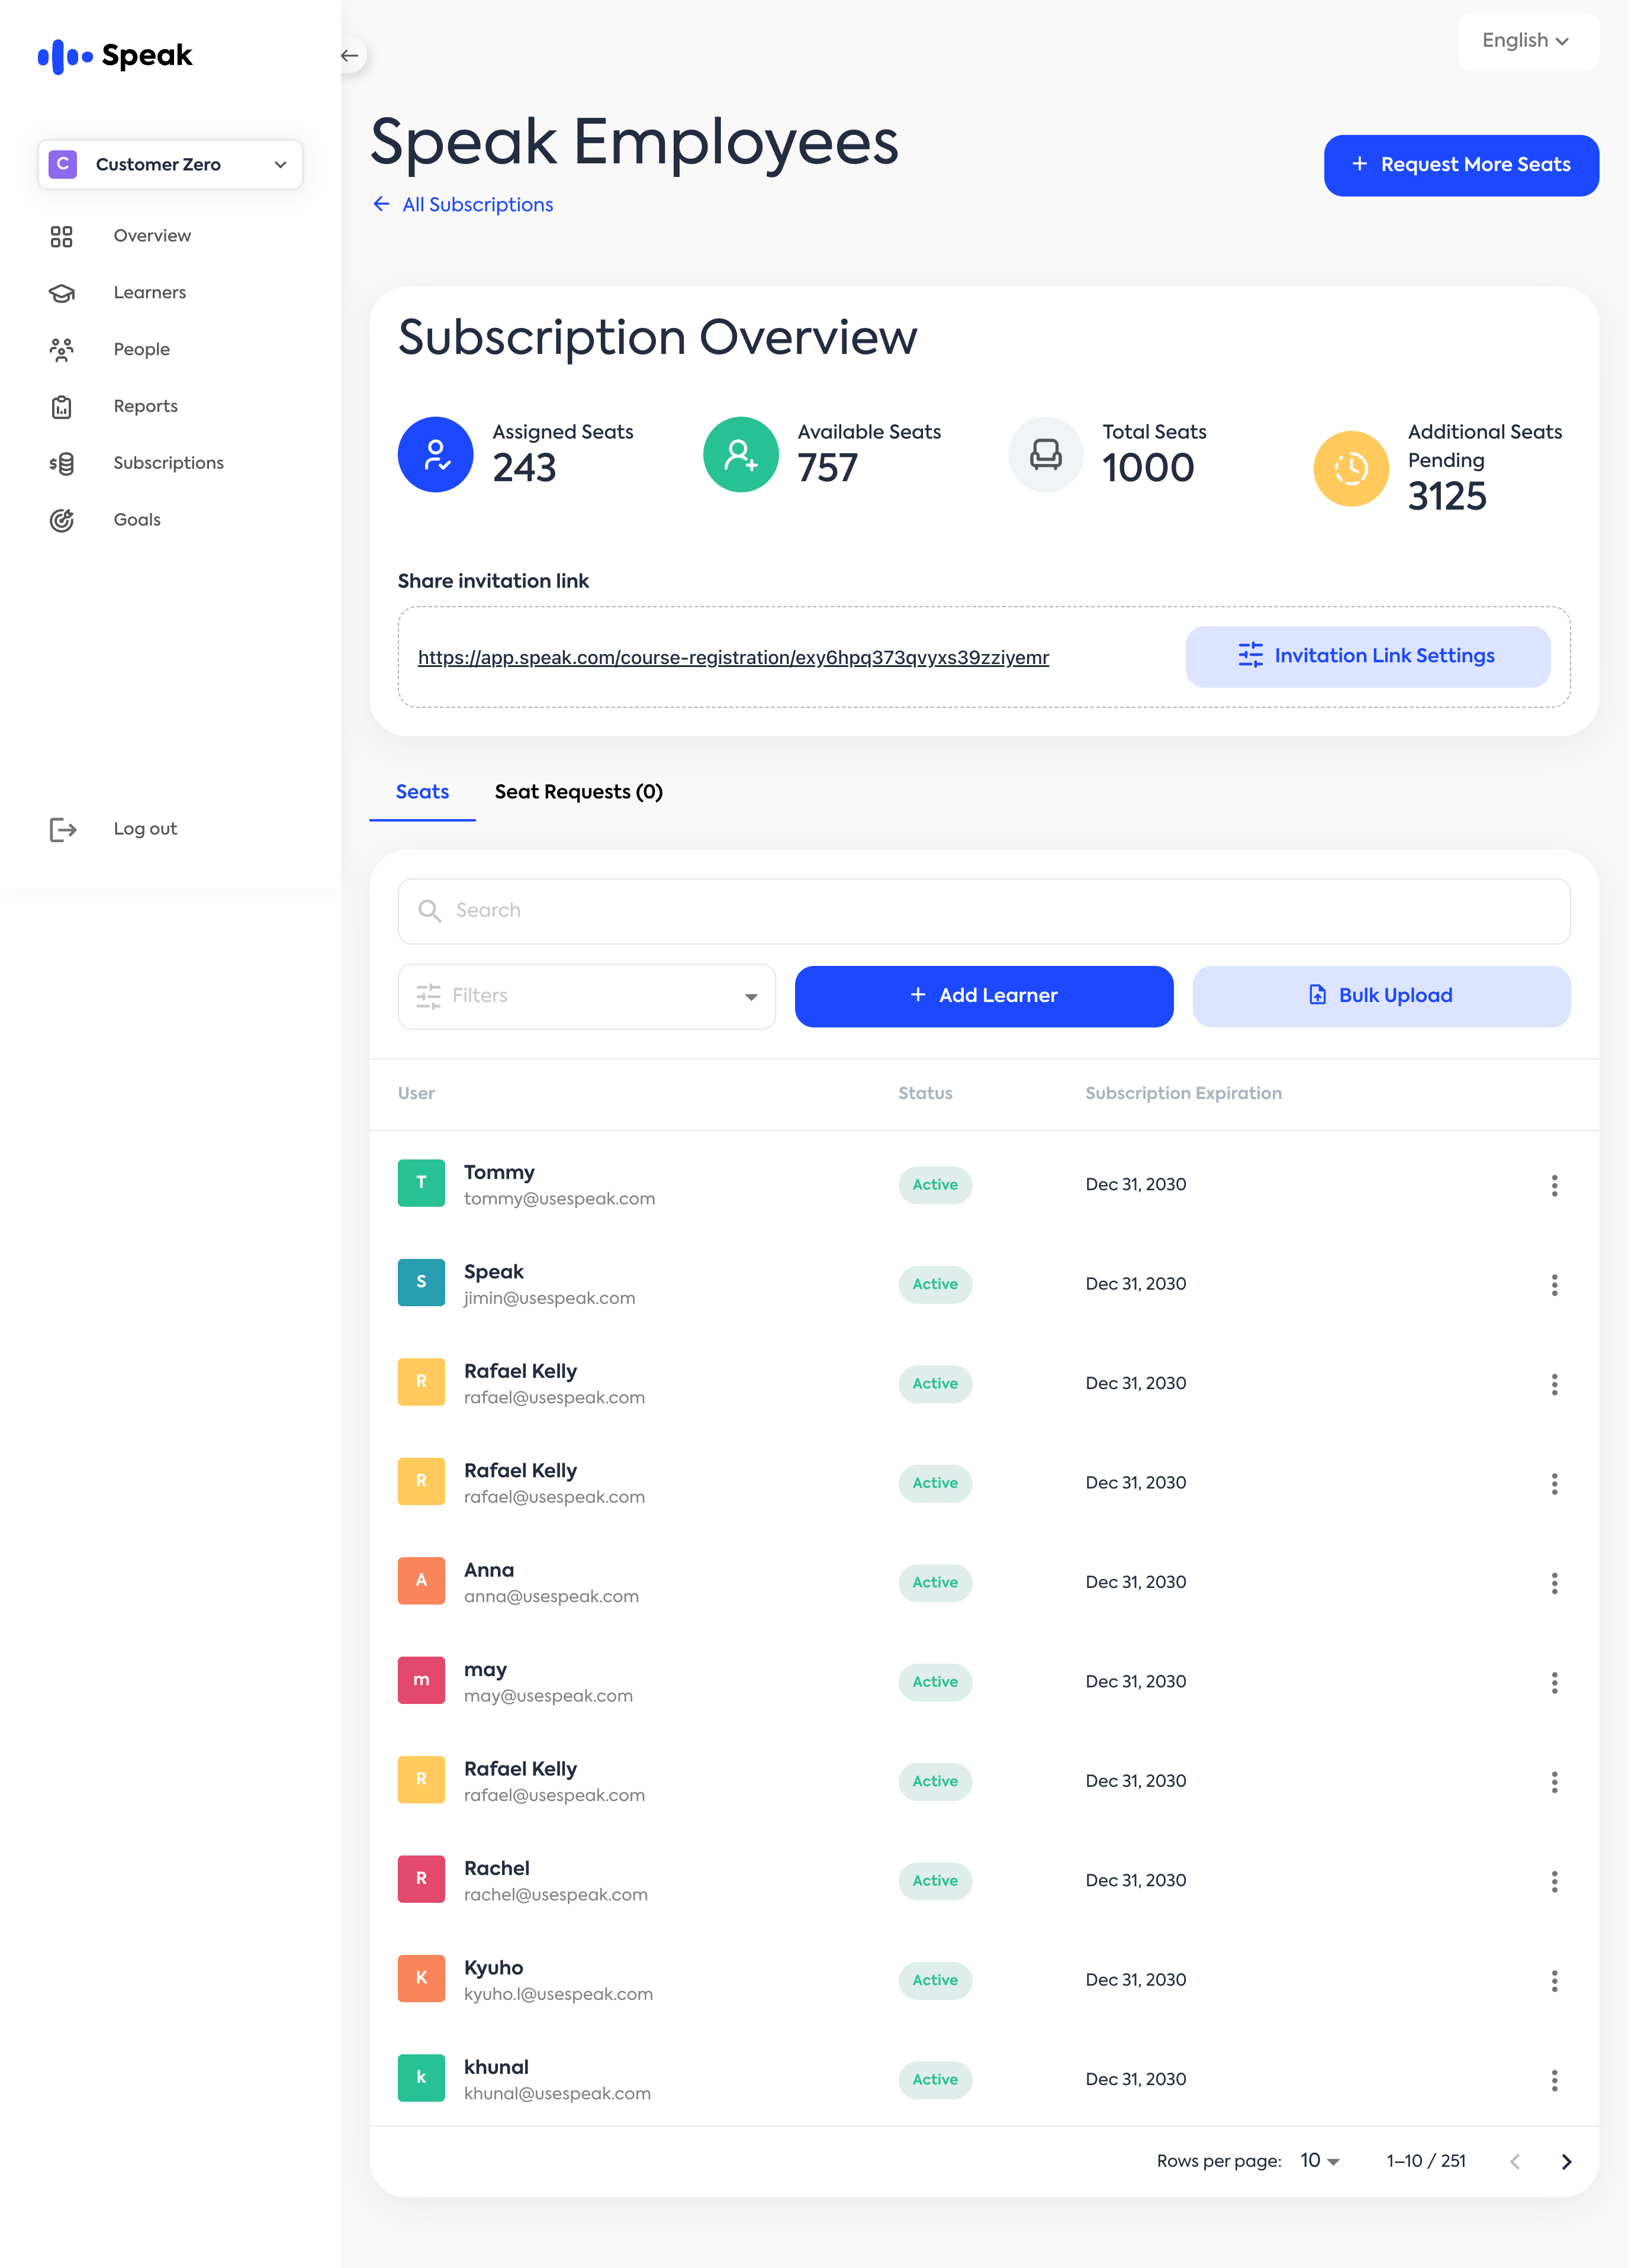Collapse the sidebar with the arrow icon
The height and width of the screenshot is (2268, 1628).
[349, 56]
